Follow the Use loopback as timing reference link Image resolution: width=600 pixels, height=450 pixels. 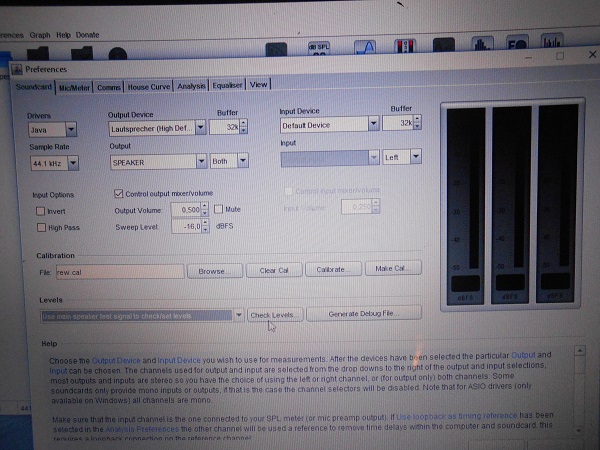click(457, 416)
